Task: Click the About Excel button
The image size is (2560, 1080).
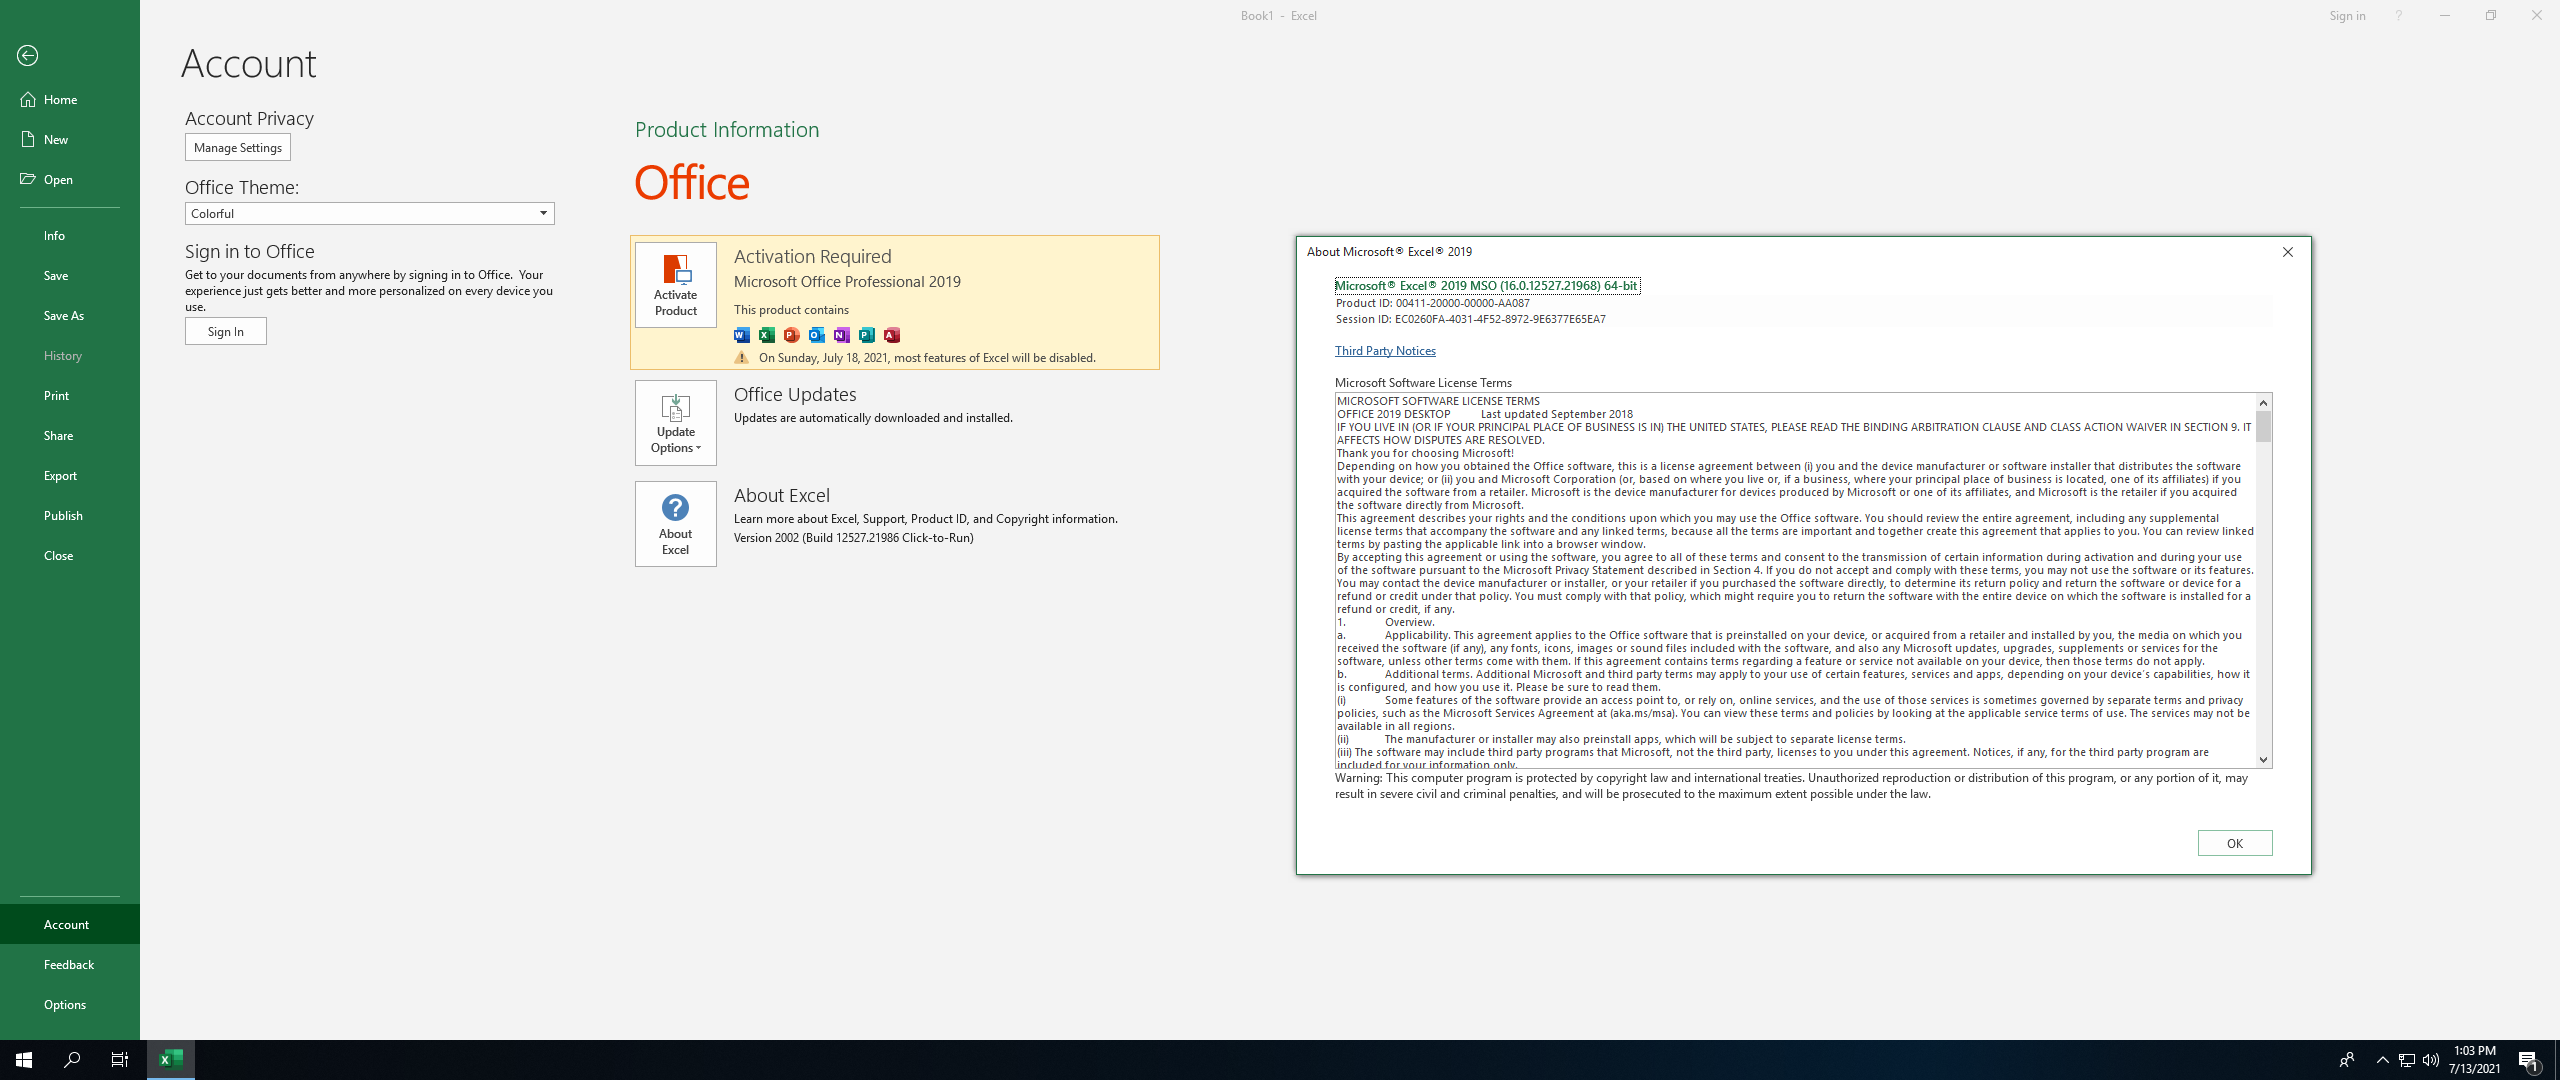Action: 676,524
